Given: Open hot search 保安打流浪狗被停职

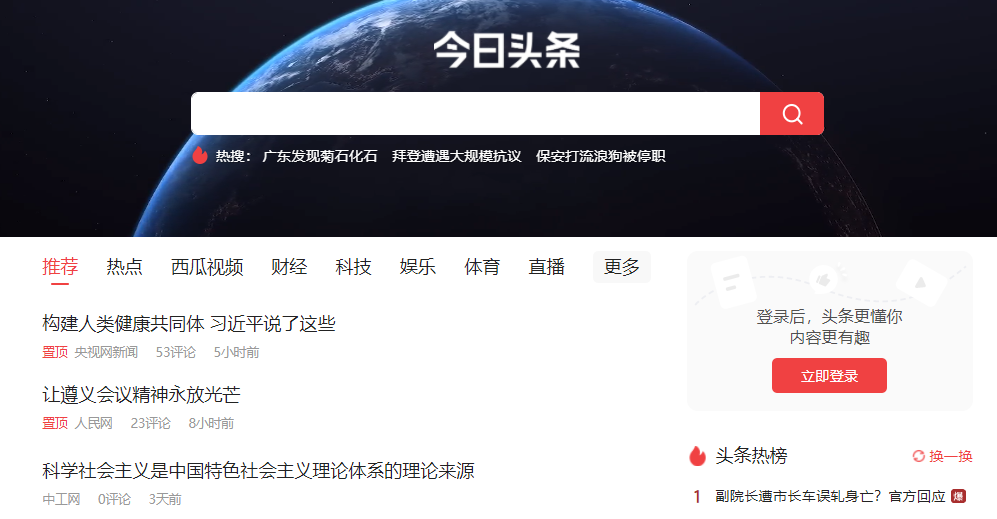Looking at the screenshot, I should click(601, 156).
